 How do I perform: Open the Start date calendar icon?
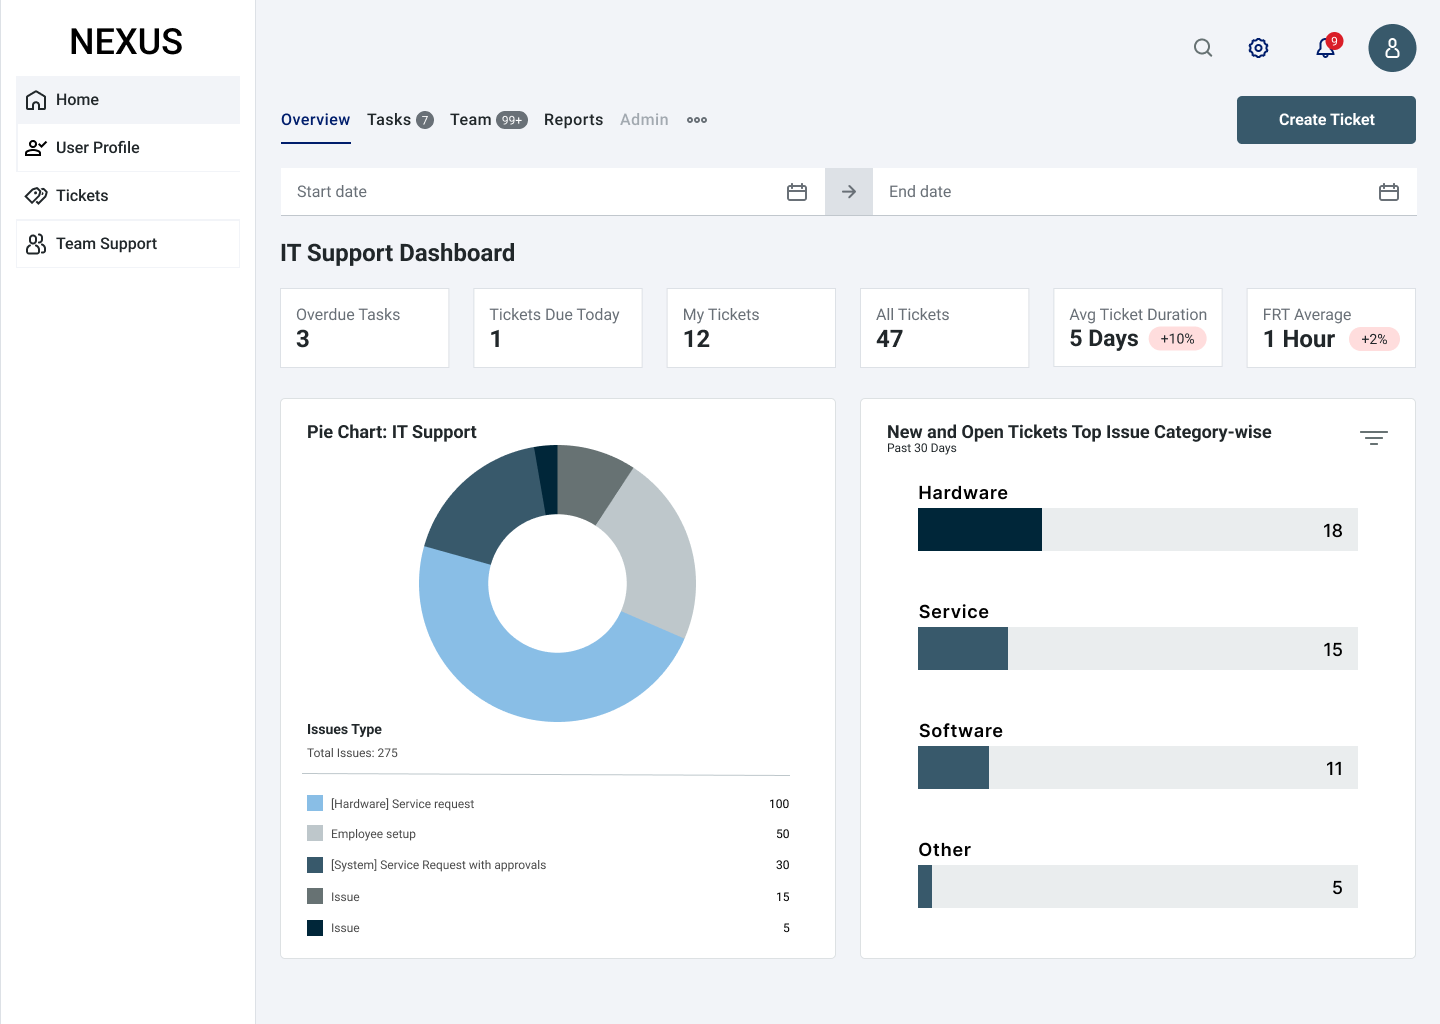[x=797, y=192]
